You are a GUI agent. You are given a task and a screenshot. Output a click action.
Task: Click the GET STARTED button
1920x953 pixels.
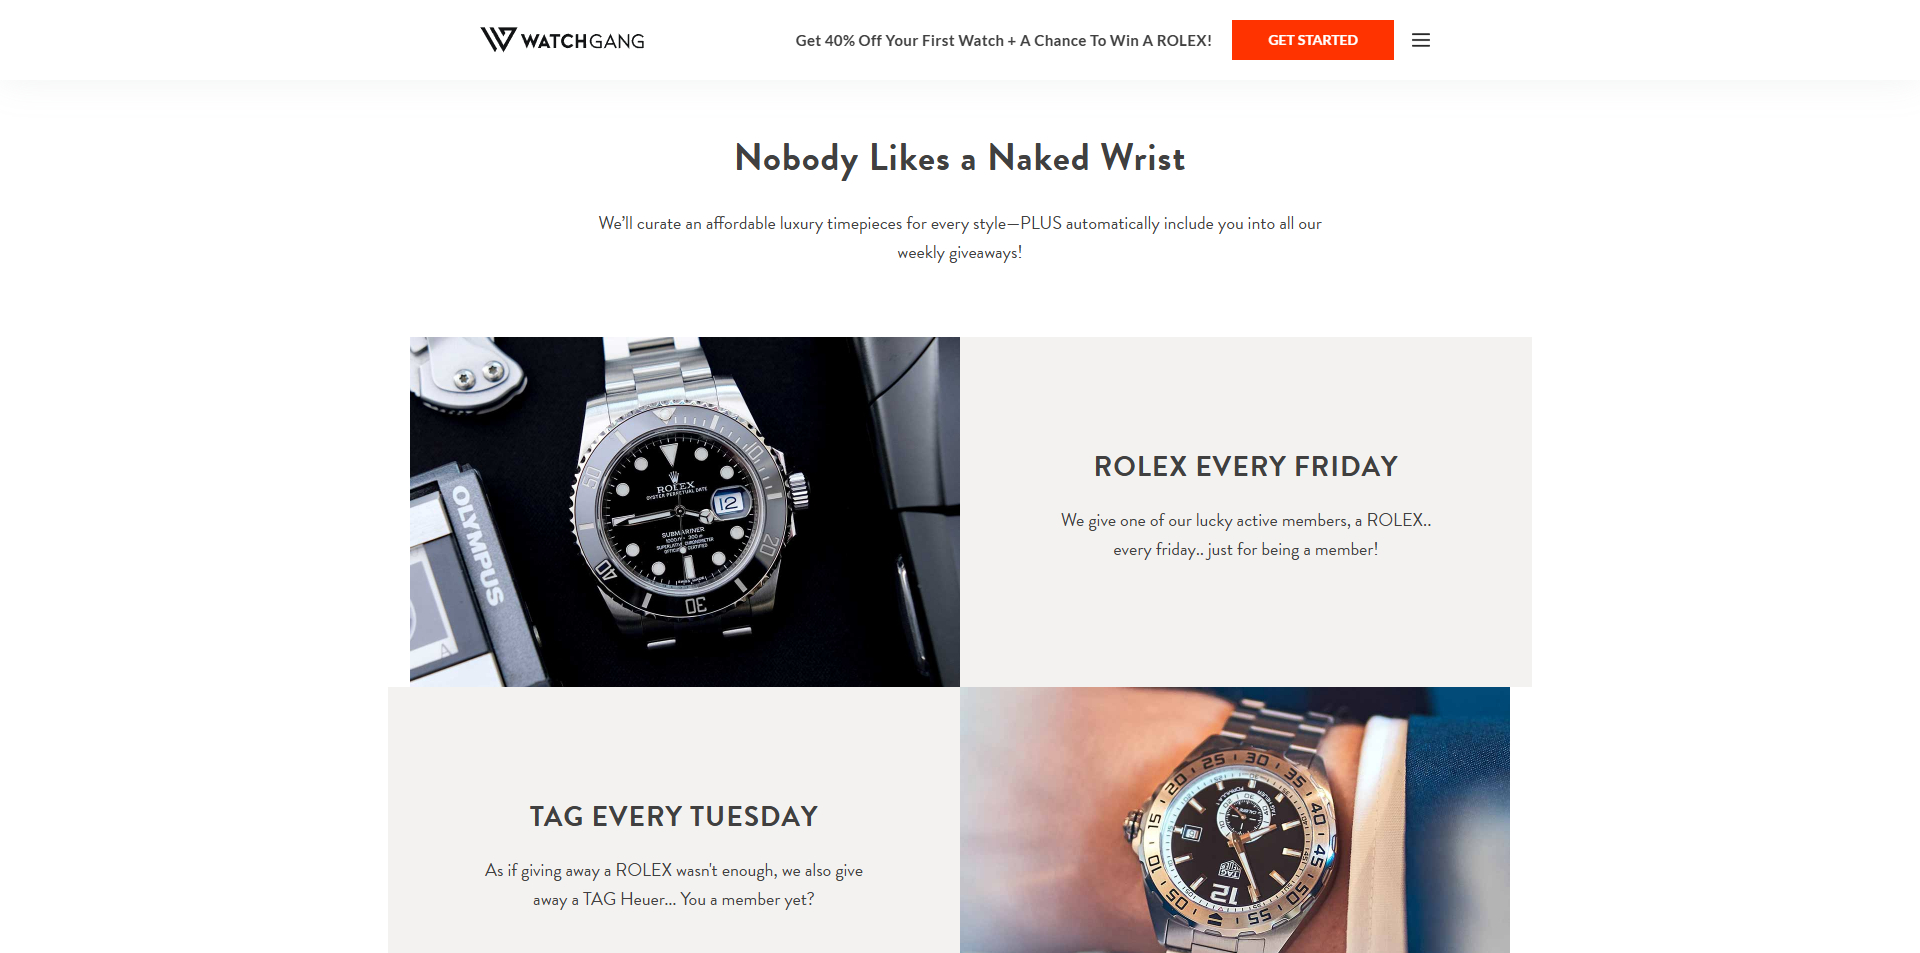coord(1312,40)
